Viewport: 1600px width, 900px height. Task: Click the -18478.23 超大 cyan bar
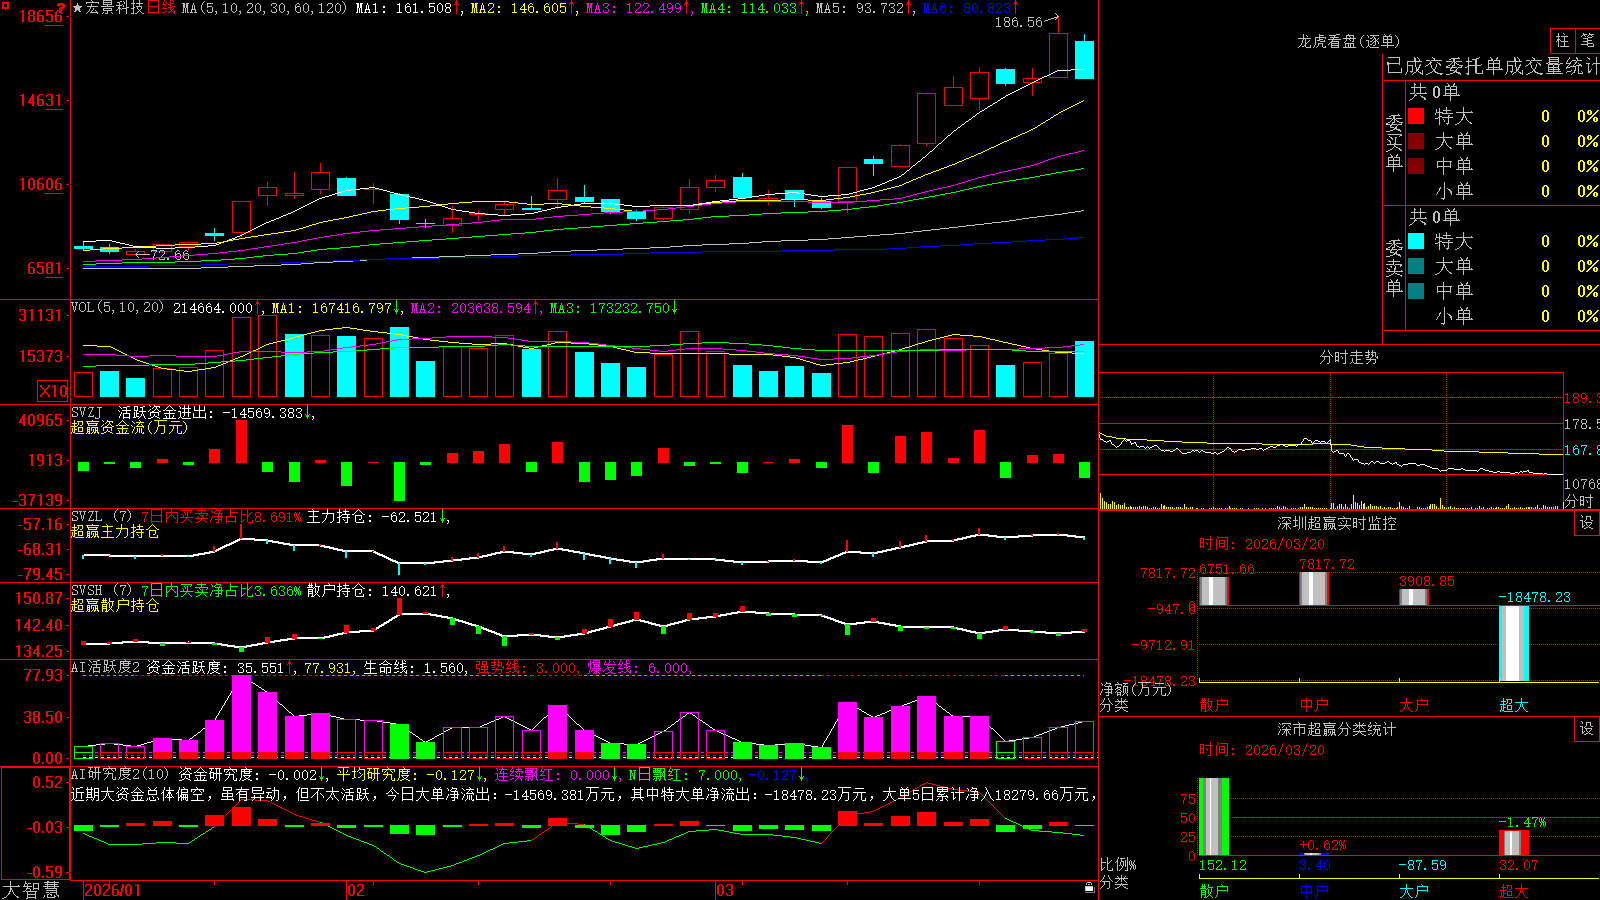pyautogui.click(x=1514, y=644)
